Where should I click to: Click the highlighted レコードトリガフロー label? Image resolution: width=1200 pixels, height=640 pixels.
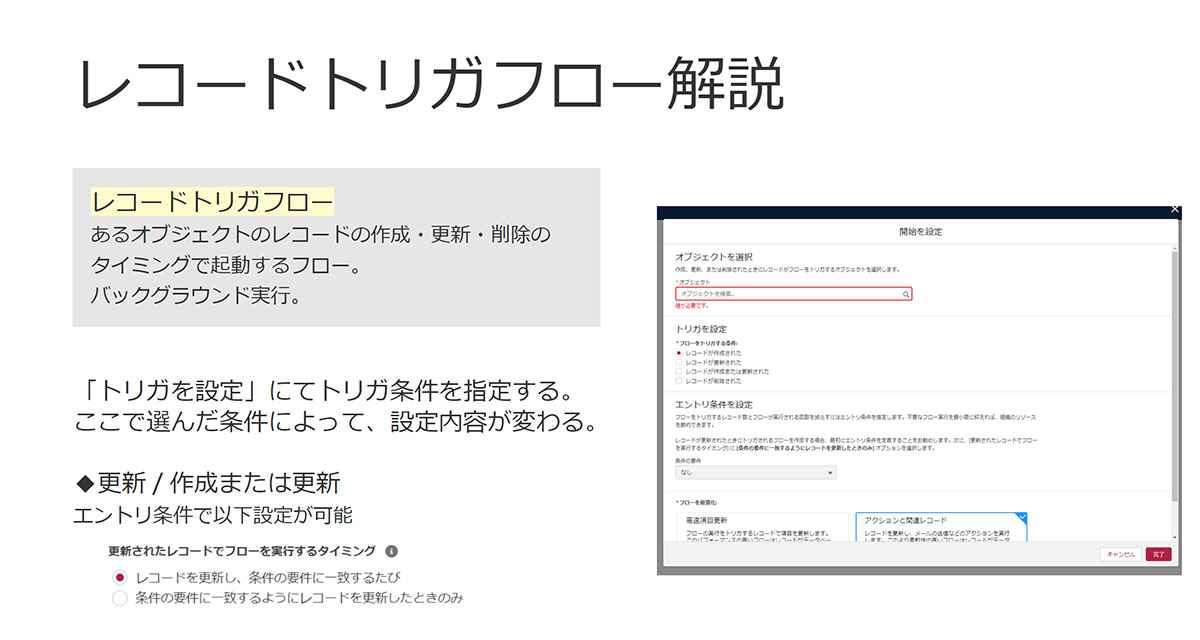(212, 201)
